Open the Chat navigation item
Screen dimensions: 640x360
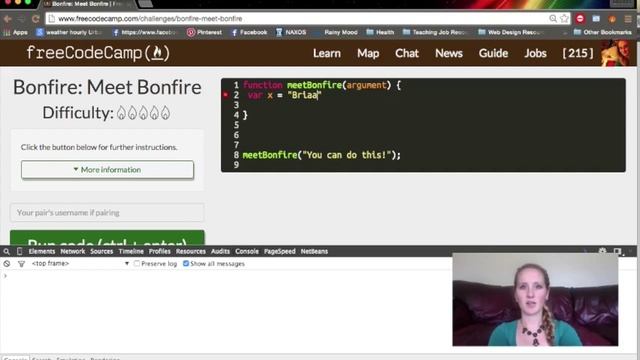pos(407,53)
